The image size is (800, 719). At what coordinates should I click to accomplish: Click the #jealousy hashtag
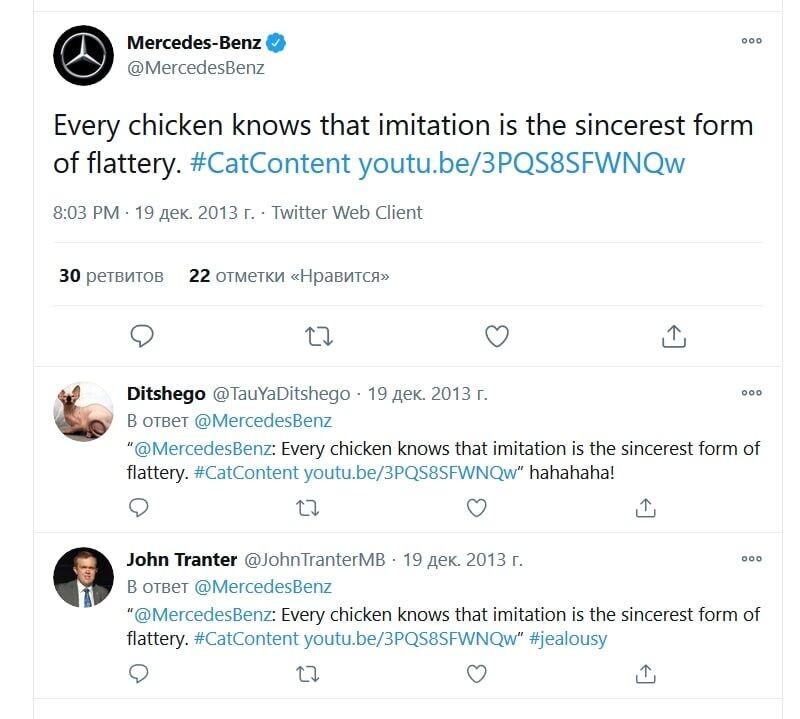click(x=568, y=638)
